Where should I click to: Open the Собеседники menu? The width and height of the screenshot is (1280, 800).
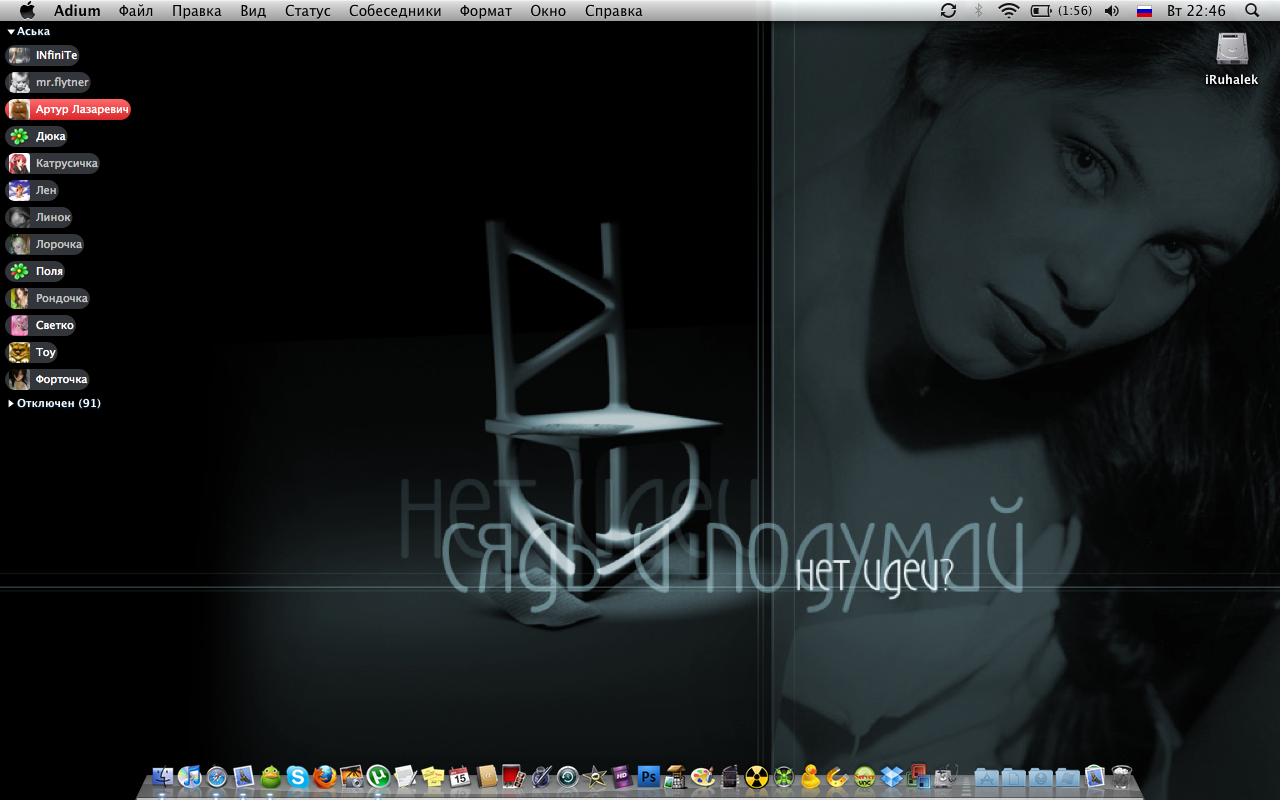point(394,11)
